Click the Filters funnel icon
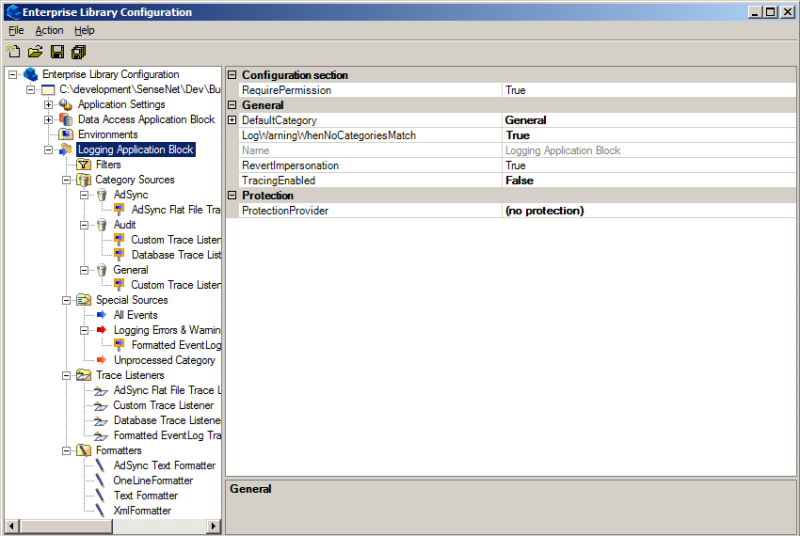This screenshot has width=800, height=536. coord(84,165)
